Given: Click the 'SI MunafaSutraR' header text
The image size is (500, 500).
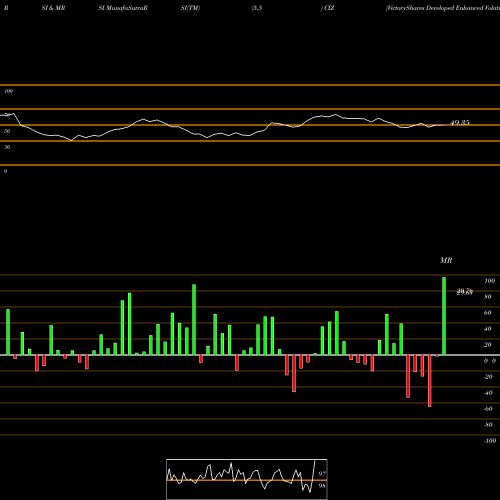Looking at the screenshot, I should (123, 8).
